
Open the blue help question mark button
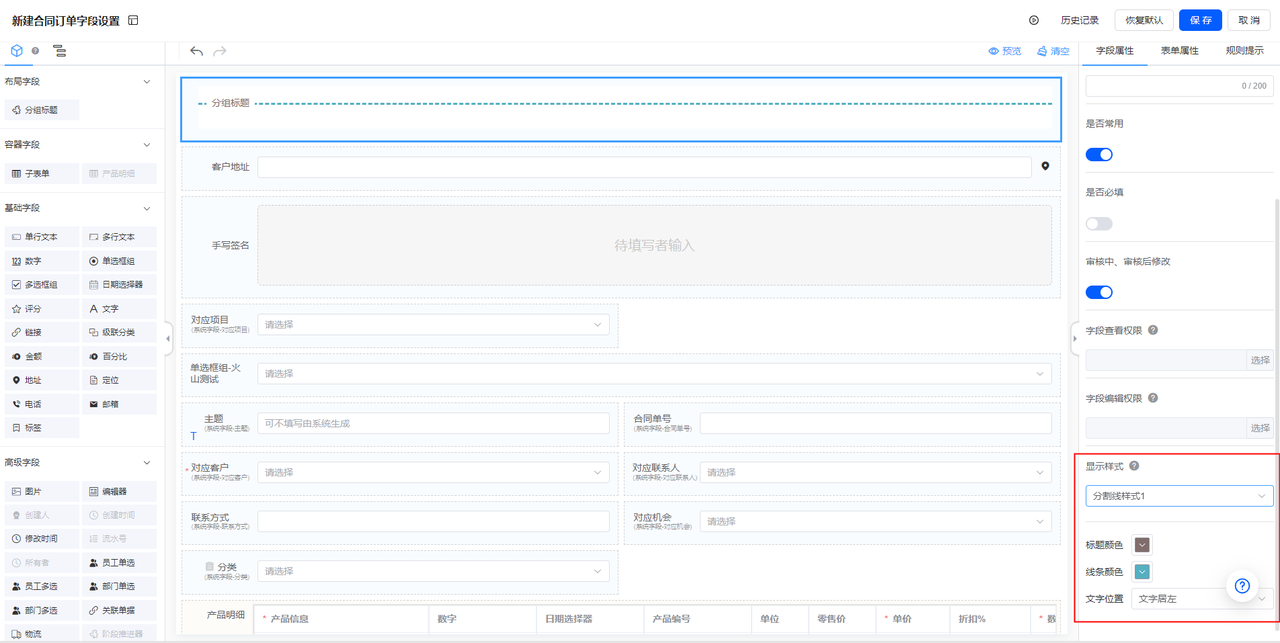pyautogui.click(x=1242, y=586)
